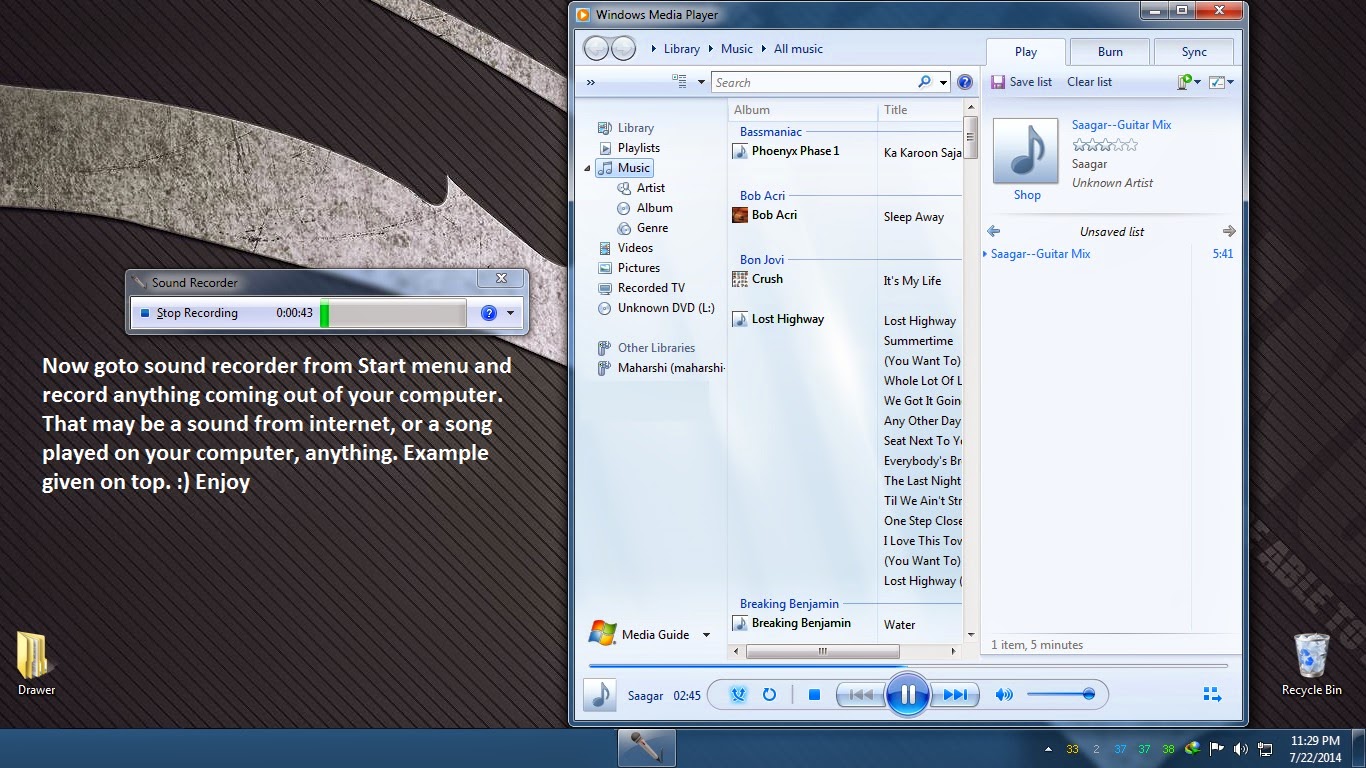1366x768 pixels.
Task: Switch to Now Playing view
Action: (1212, 694)
